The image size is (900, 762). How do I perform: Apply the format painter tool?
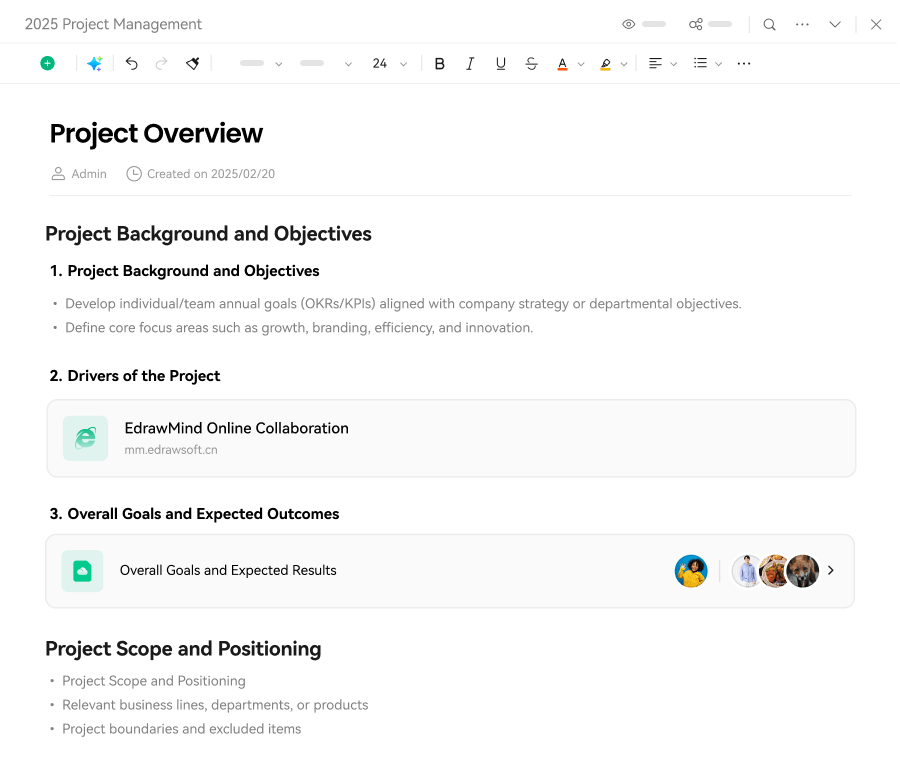[x=193, y=63]
